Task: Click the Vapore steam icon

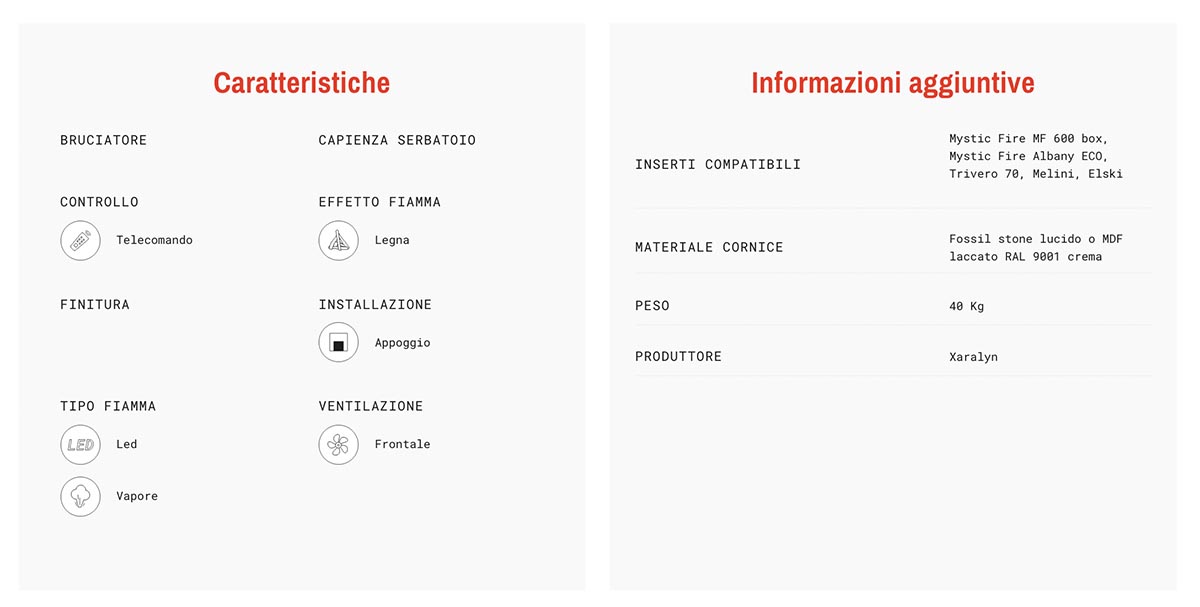Action: pos(80,497)
